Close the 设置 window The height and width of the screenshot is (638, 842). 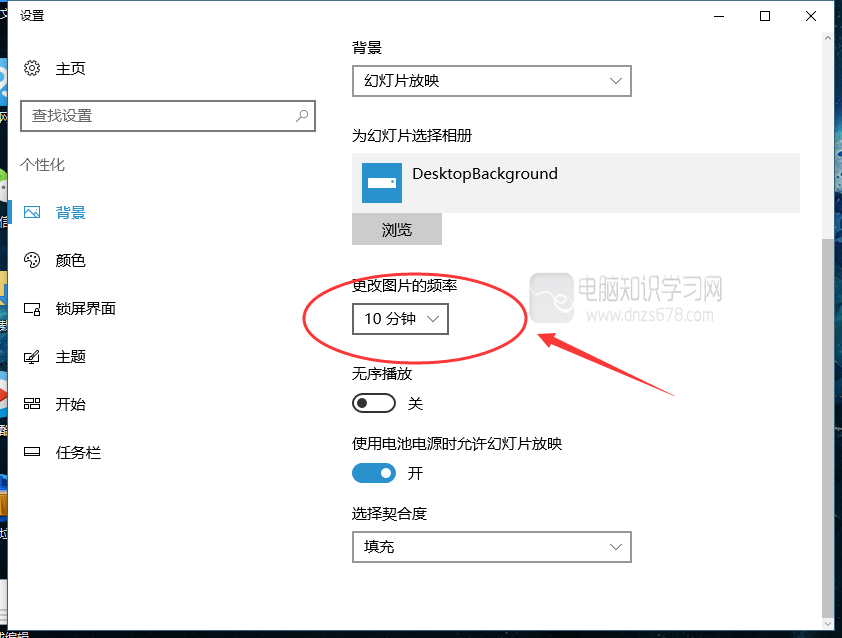pyautogui.click(x=811, y=16)
